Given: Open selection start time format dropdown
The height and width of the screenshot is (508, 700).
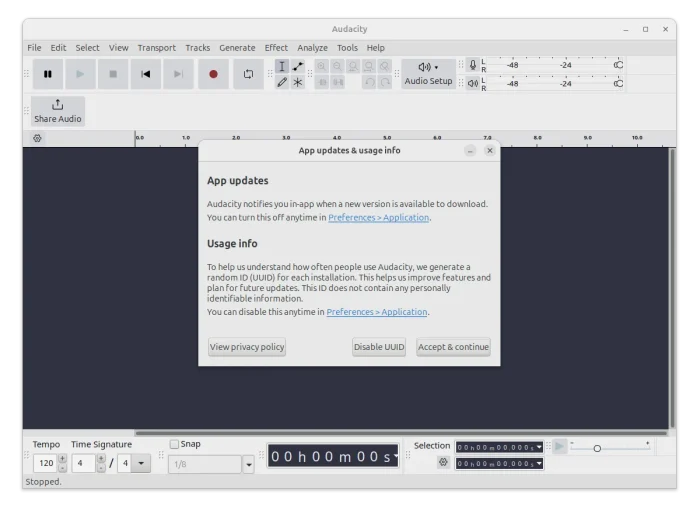Looking at the screenshot, I should pyautogui.click(x=539, y=447).
